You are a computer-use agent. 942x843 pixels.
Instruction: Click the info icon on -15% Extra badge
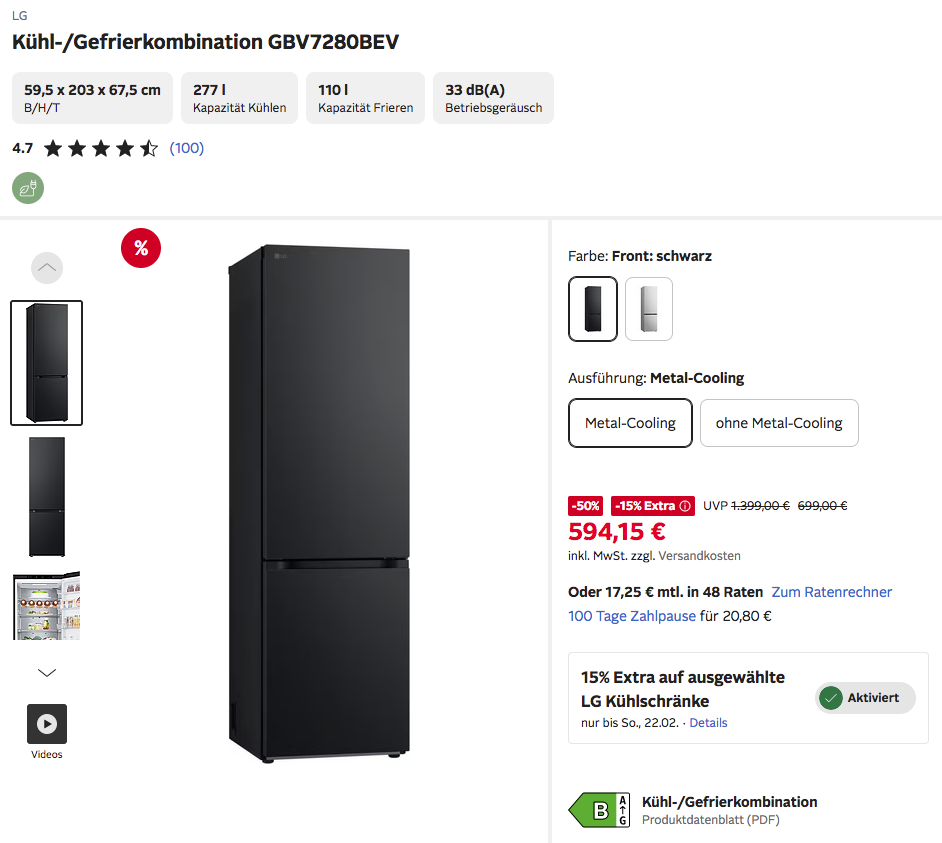(x=685, y=506)
